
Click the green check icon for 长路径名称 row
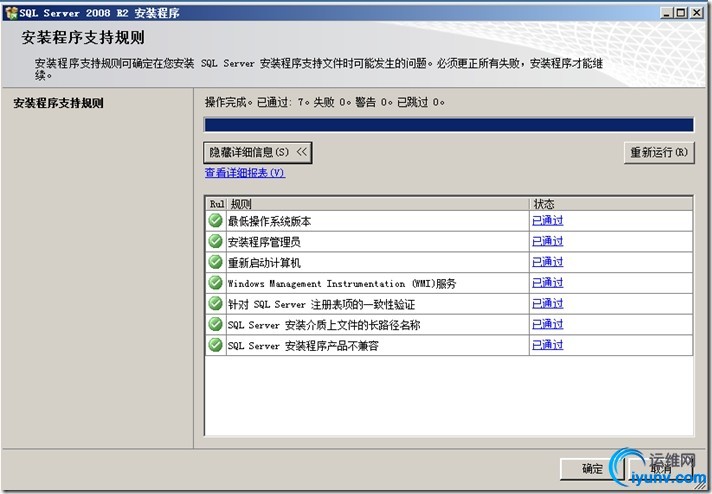(215, 324)
